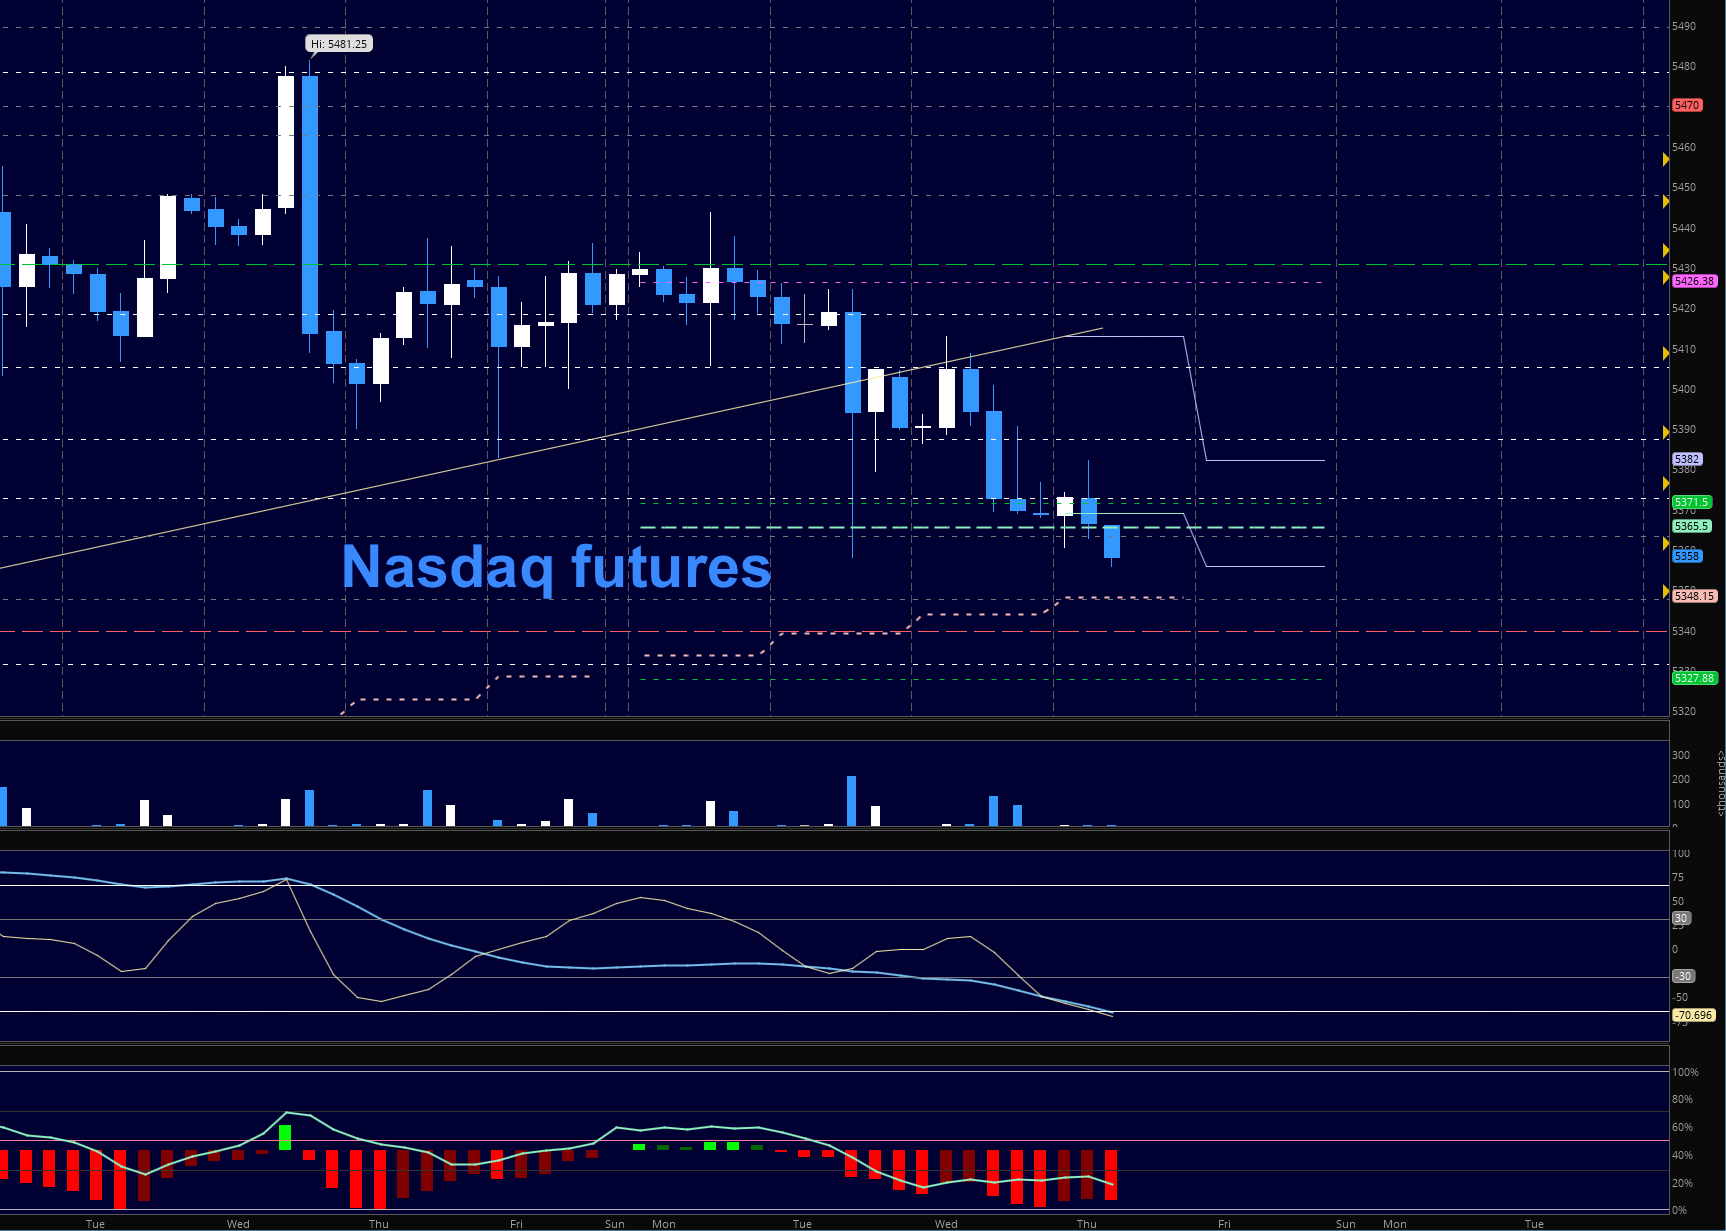The image size is (1726, 1231).
Task: Select the gray -30 oscillator level label
Action: [1684, 976]
